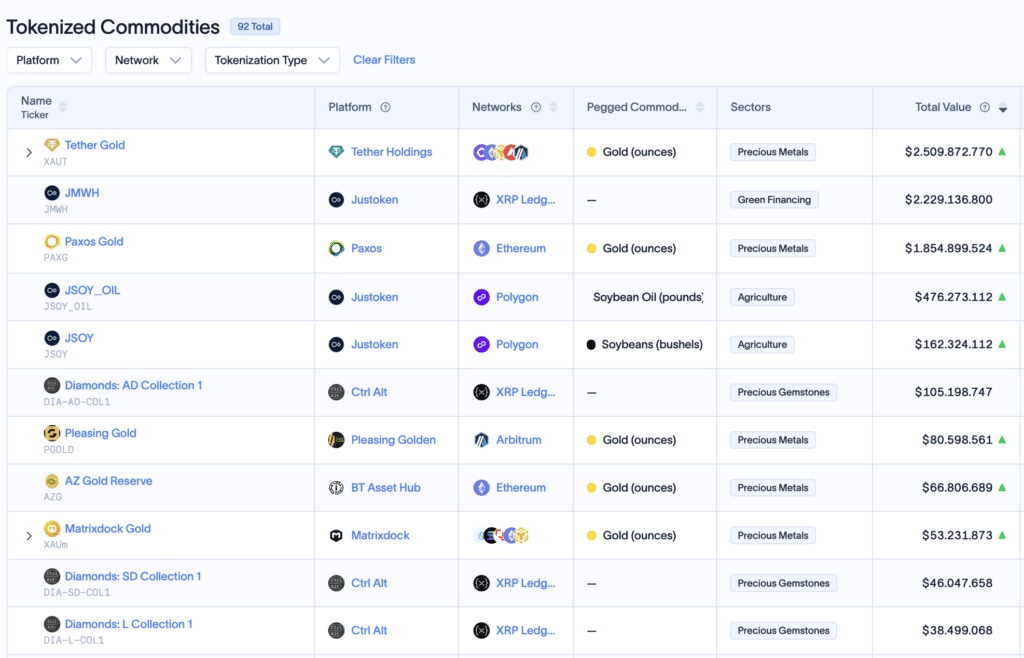
Task: Click the Paxos Gold token logo icon
Action: point(52,242)
